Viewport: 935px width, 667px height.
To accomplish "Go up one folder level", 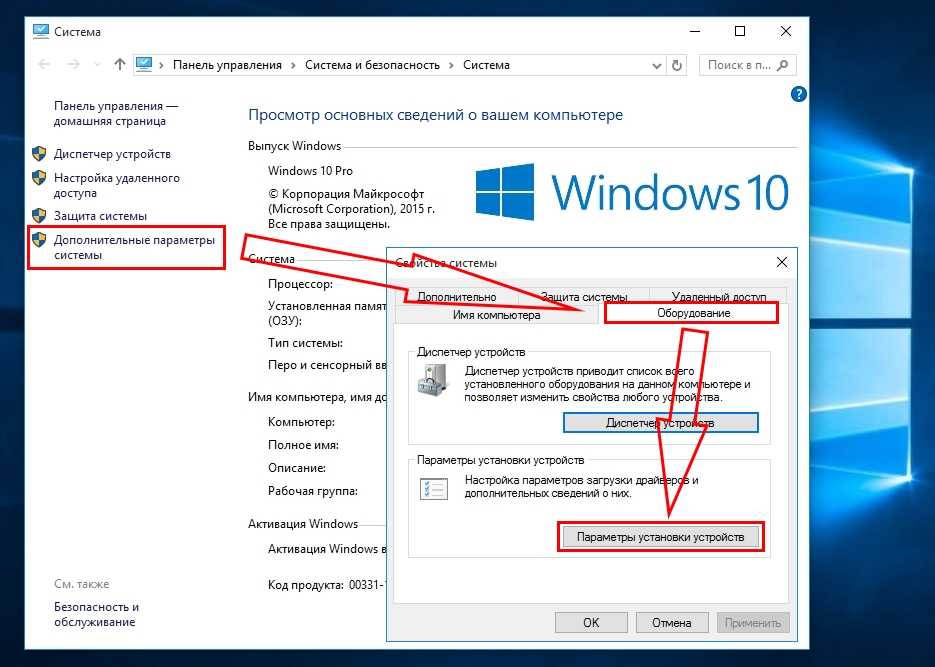I will point(120,64).
